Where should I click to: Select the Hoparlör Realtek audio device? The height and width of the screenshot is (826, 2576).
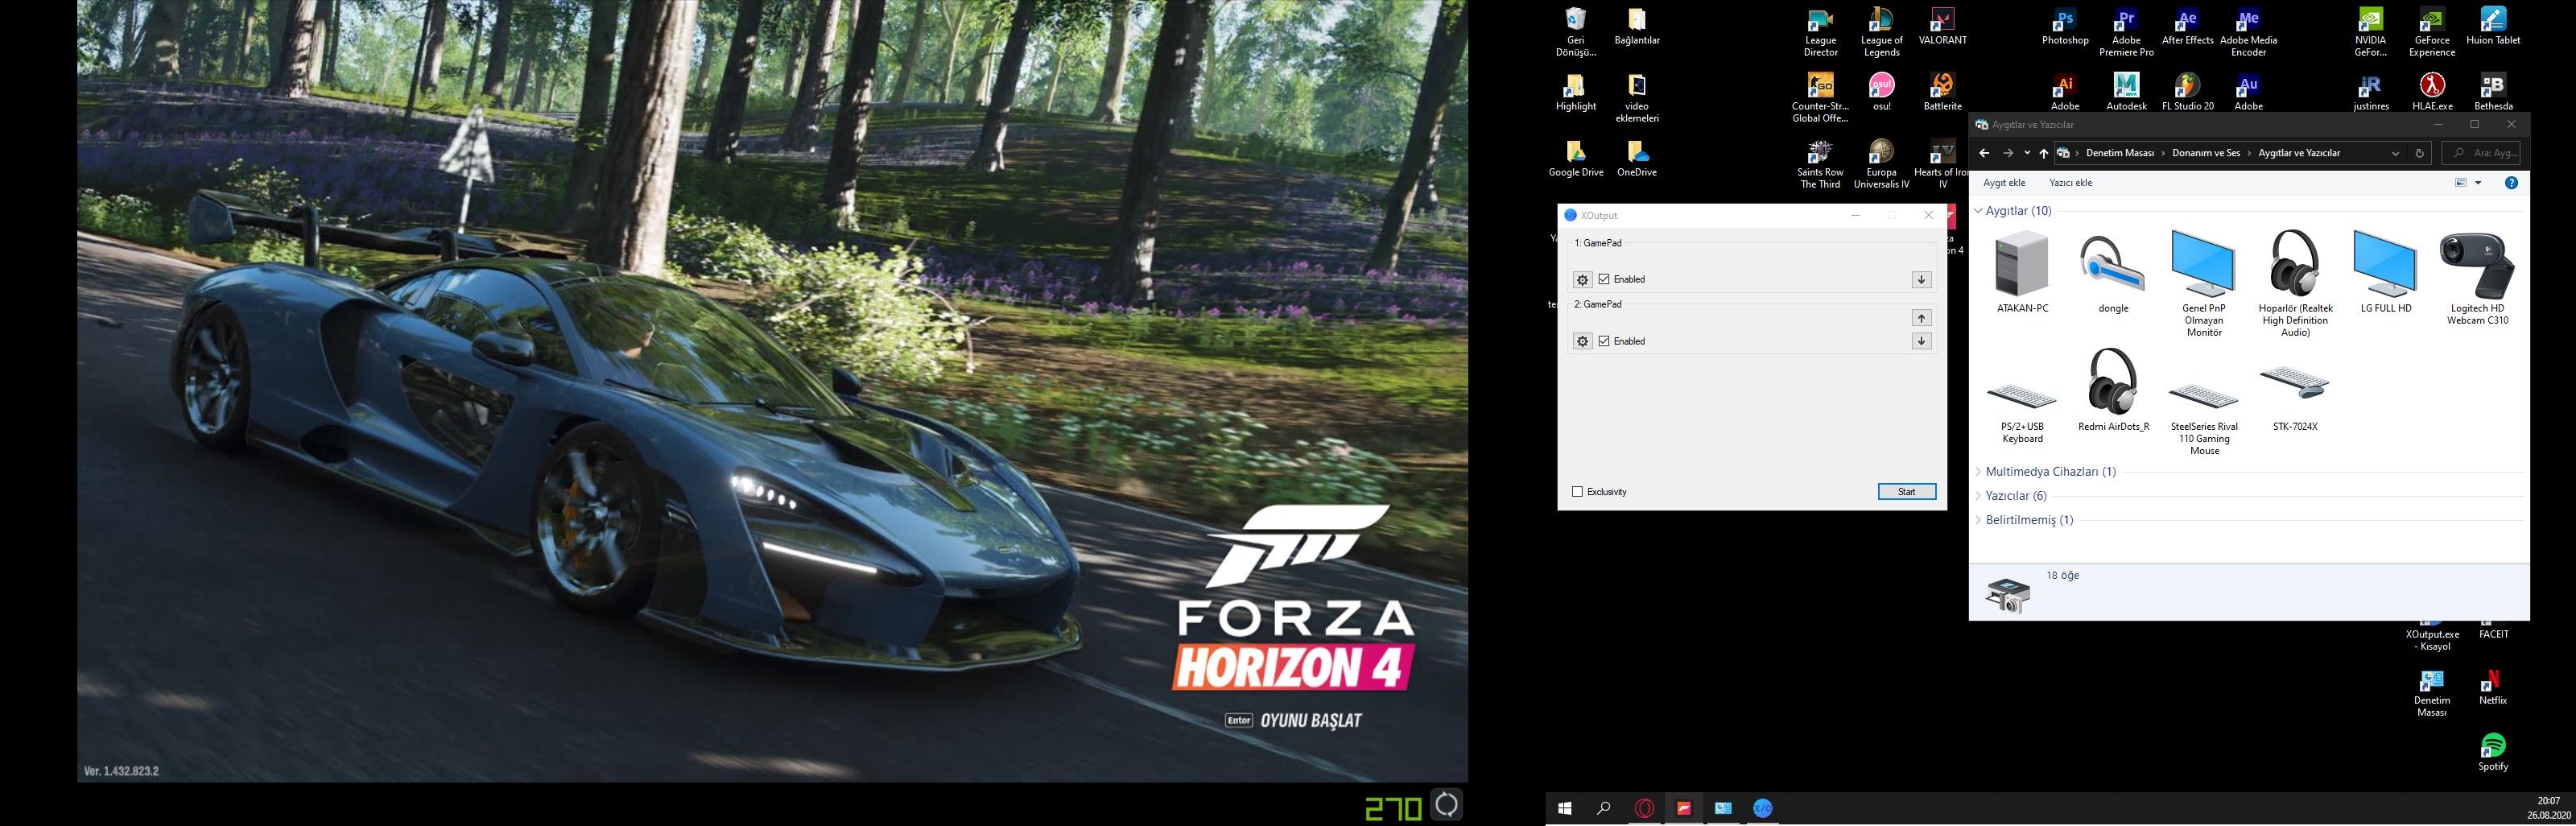[2295, 284]
